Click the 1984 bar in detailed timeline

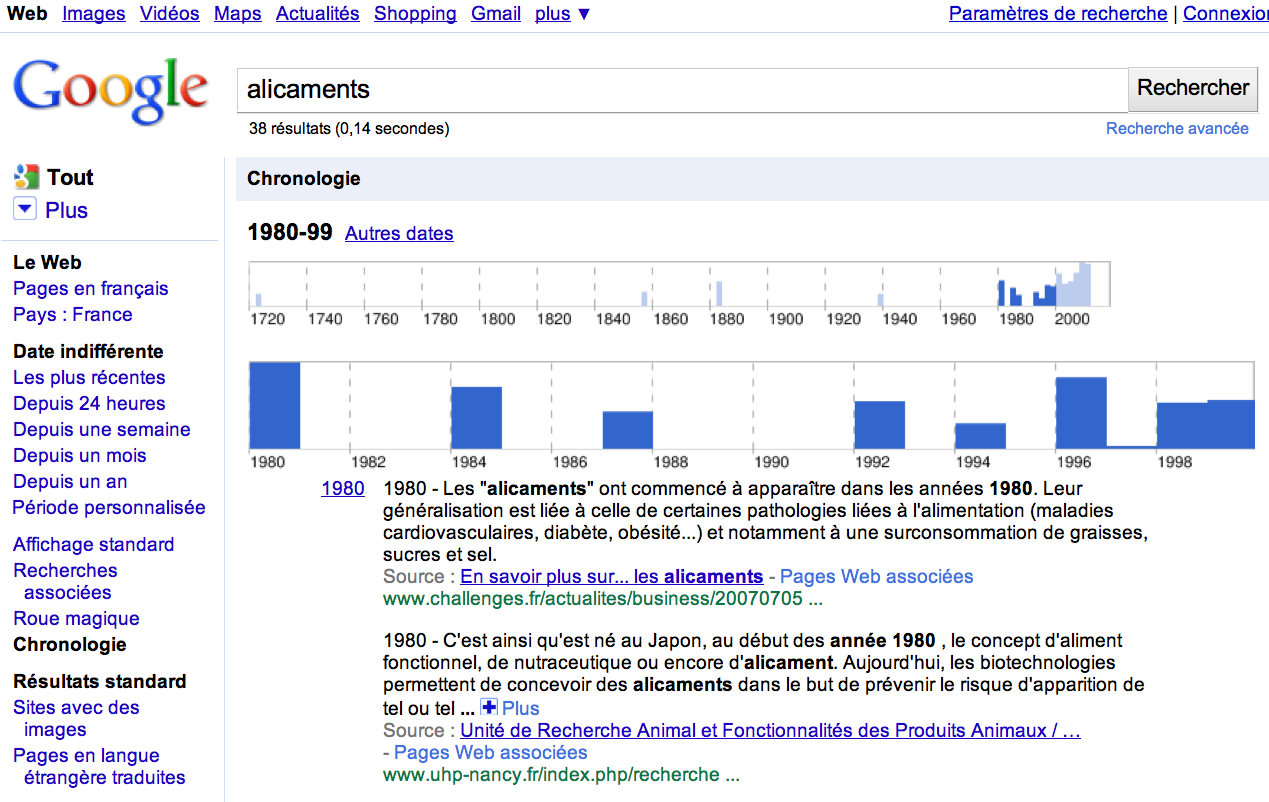(477, 418)
